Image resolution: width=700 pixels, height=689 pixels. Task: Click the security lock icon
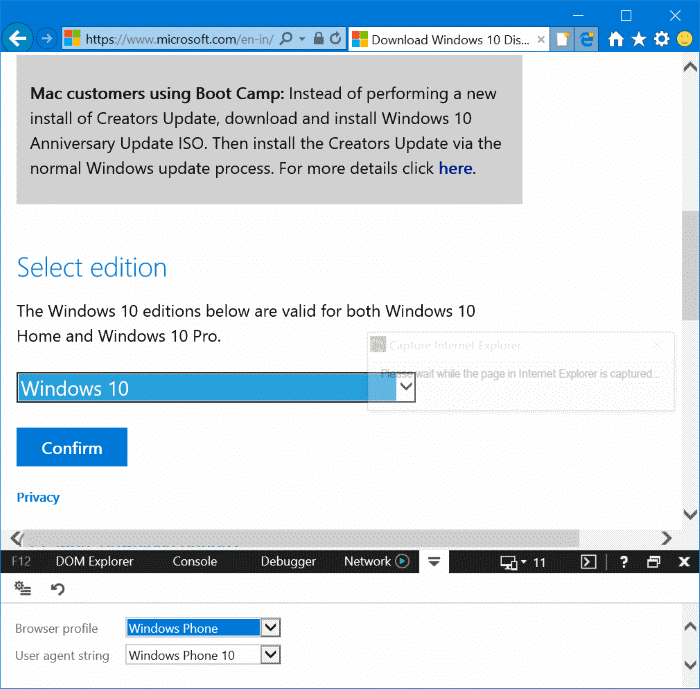point(318,38)
